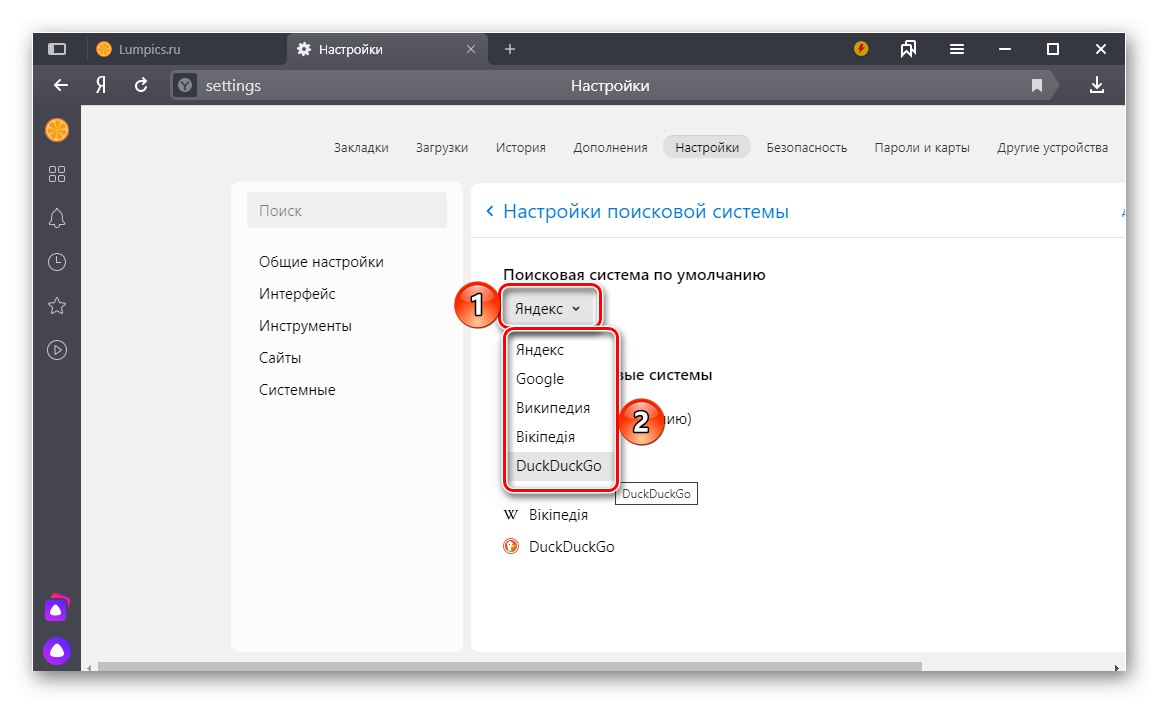Open the tableau grid icon in sidebar
Screen dimensions: 1158x703
pyautogui.click(x=57, y=174)
